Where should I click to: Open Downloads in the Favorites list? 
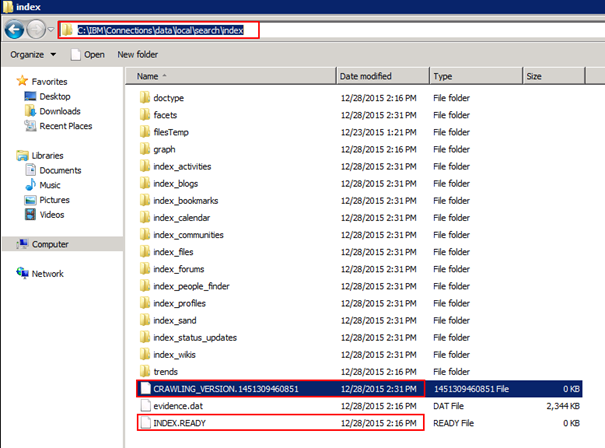(60, 111)
